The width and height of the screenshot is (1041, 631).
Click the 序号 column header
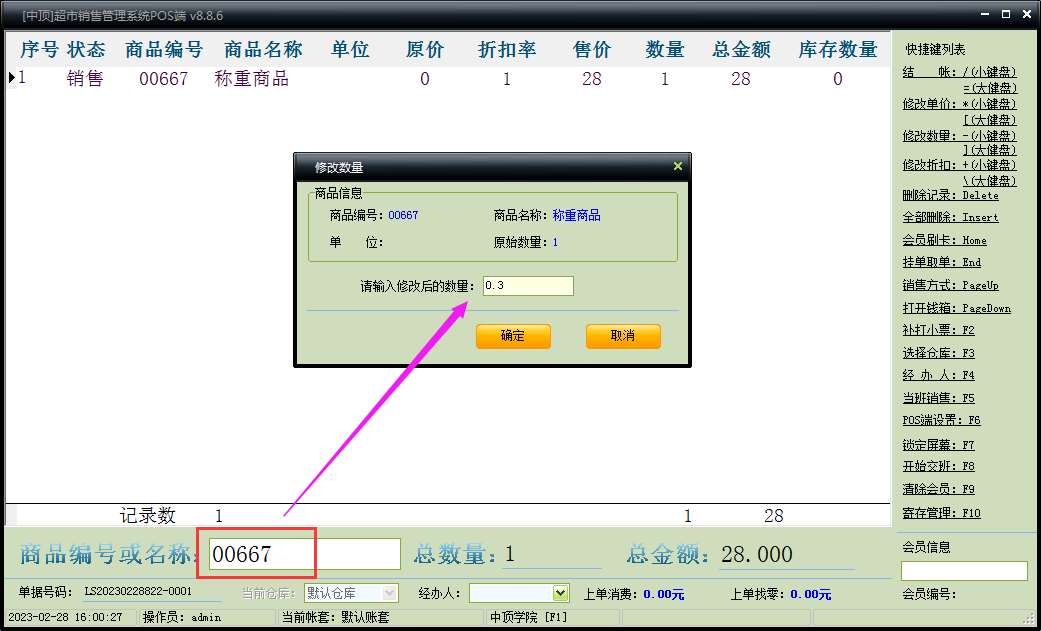40,49
